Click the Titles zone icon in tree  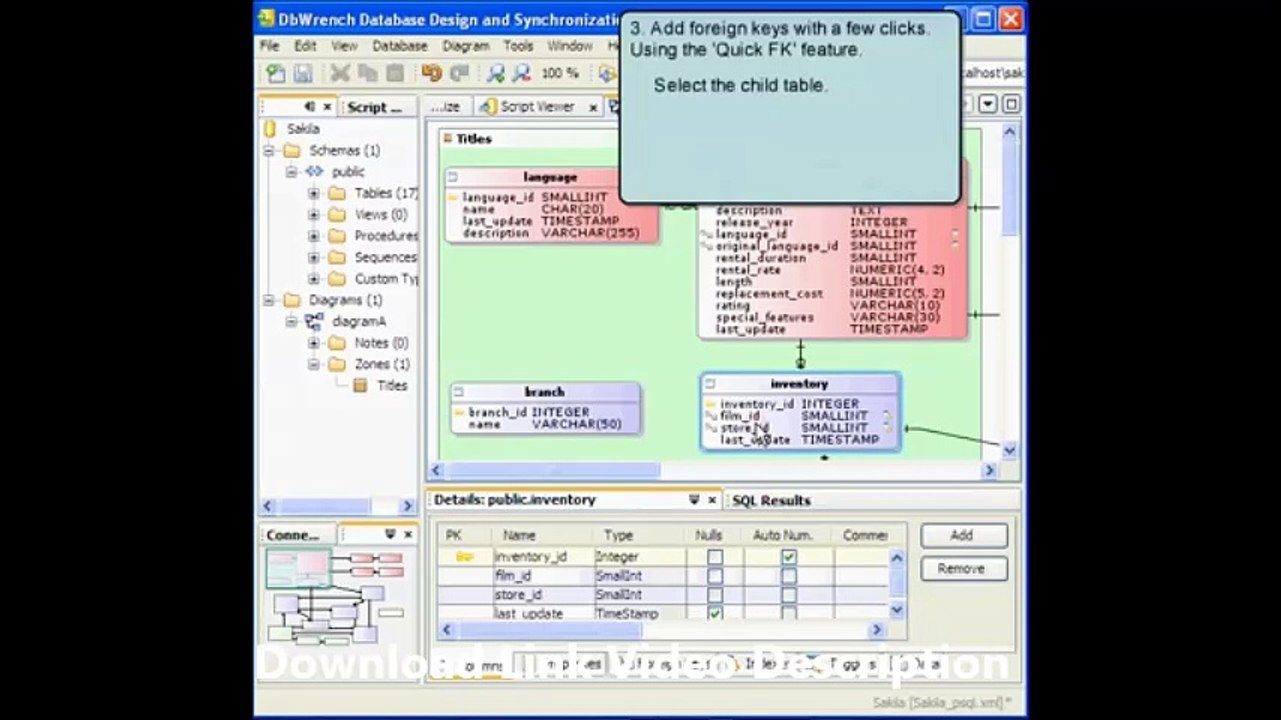tap(360, 385)
